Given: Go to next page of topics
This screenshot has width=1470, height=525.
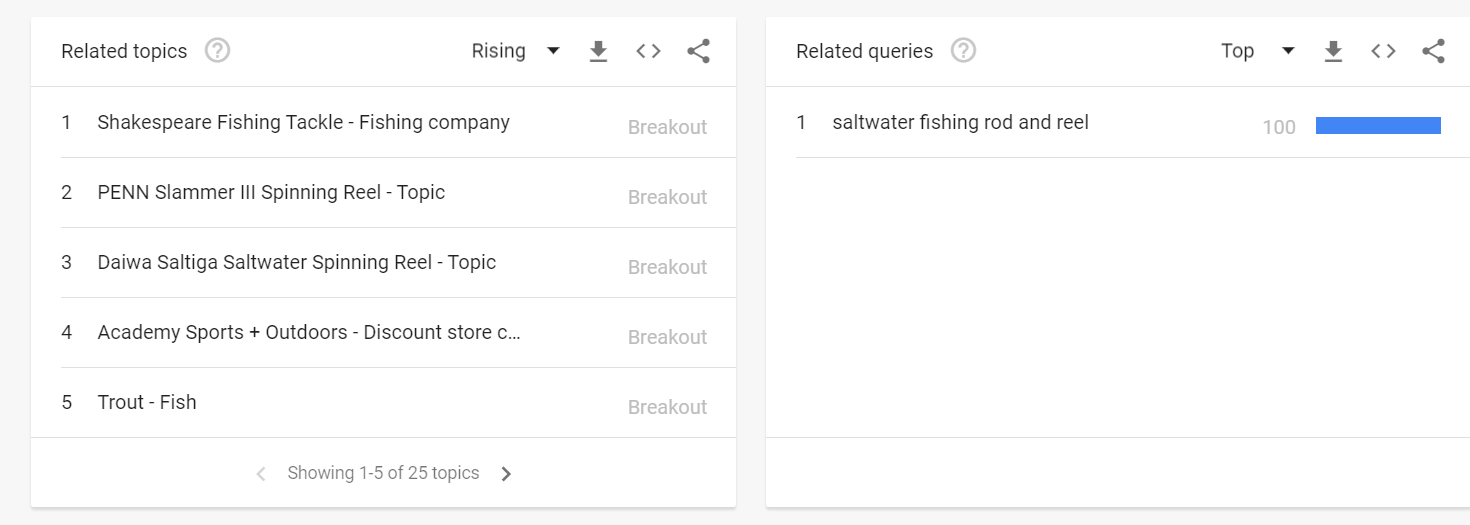Looking at the screenshot, I should click(x=506, y=474).
